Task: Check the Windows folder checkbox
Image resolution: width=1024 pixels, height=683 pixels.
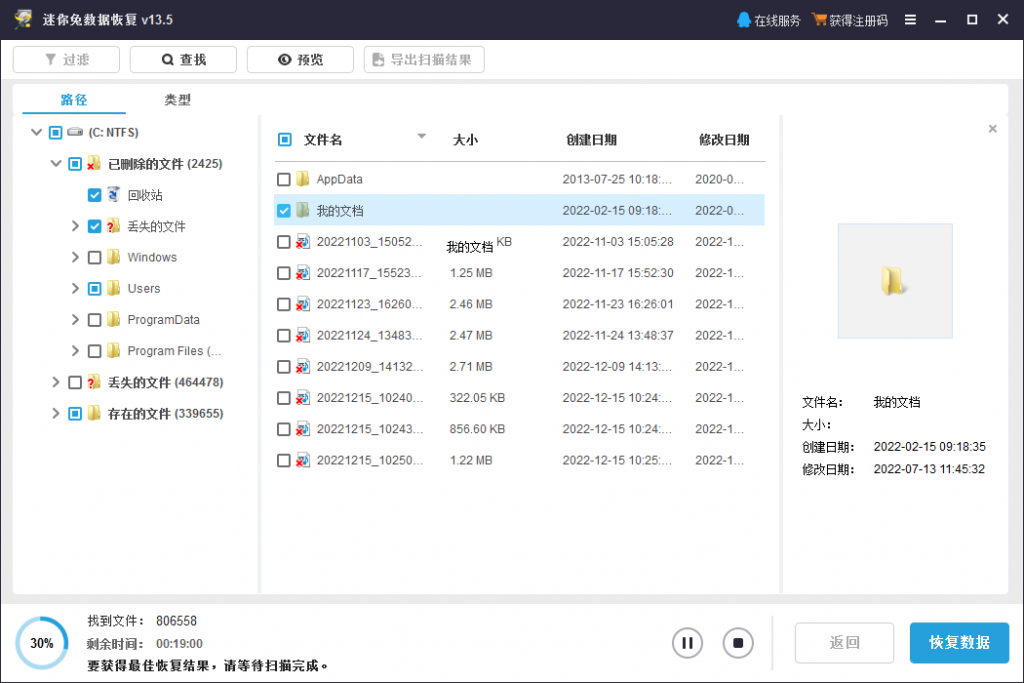Action: click(x=94, y=257)
